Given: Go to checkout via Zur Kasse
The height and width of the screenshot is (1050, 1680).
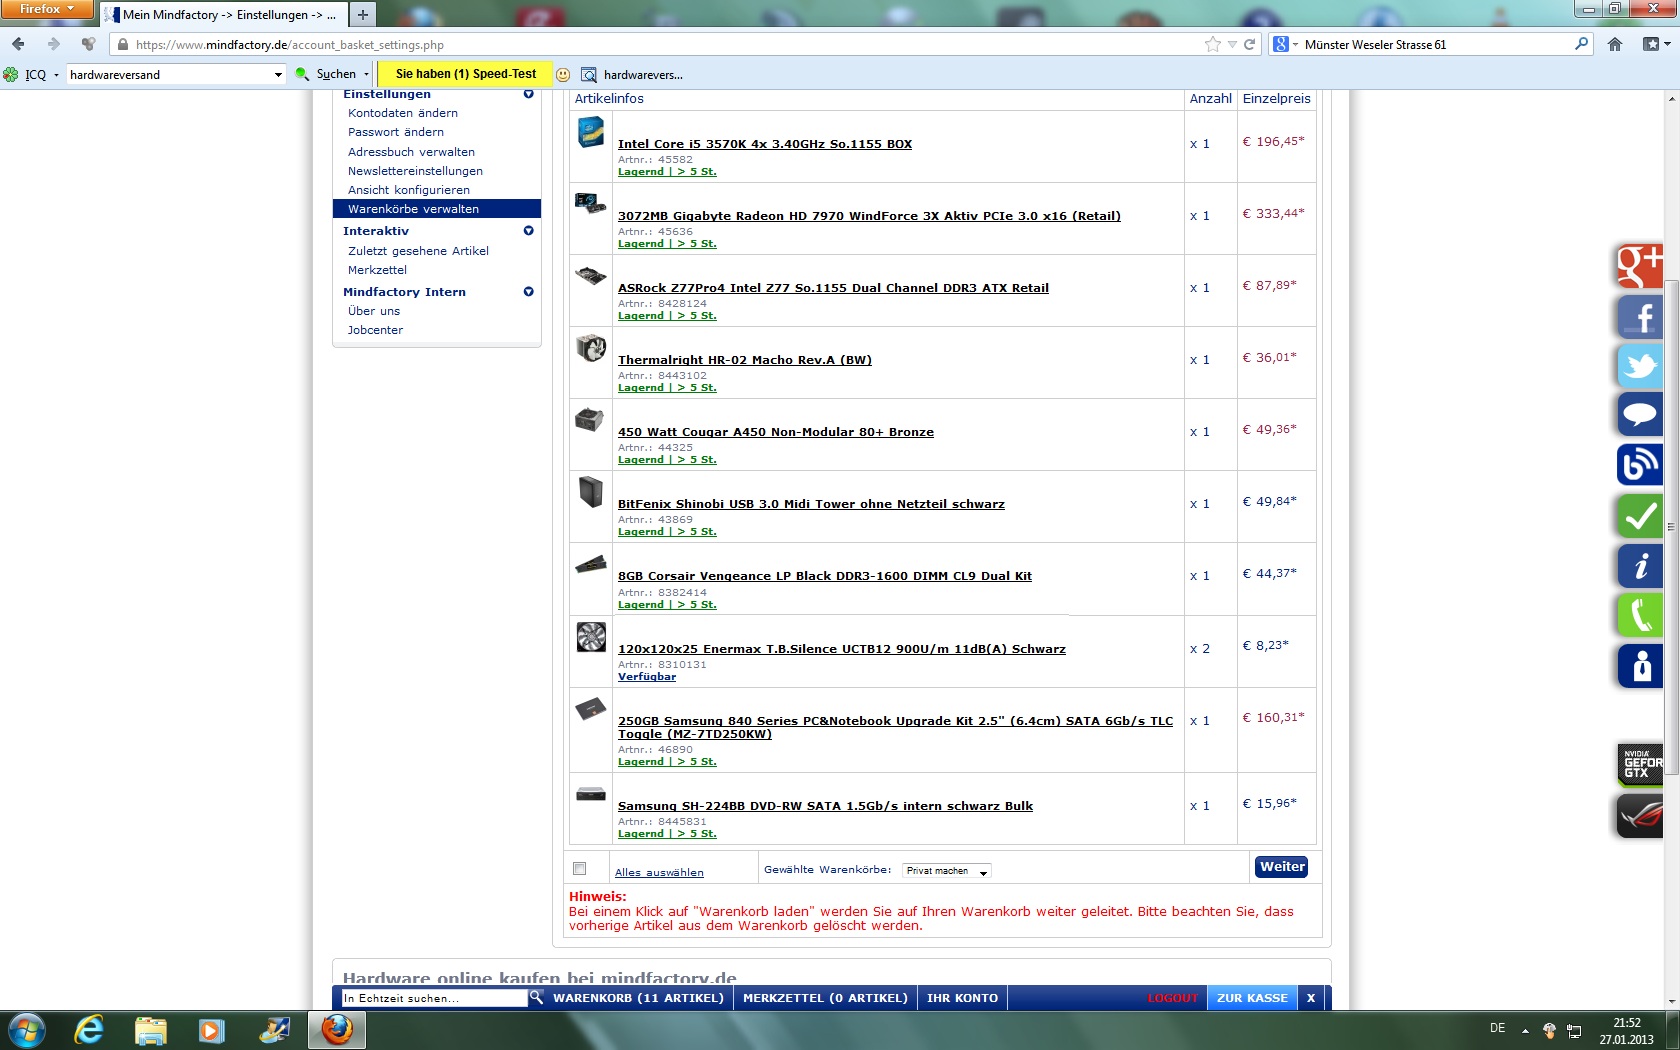Looking at the screenshot, I should 1252,998.
